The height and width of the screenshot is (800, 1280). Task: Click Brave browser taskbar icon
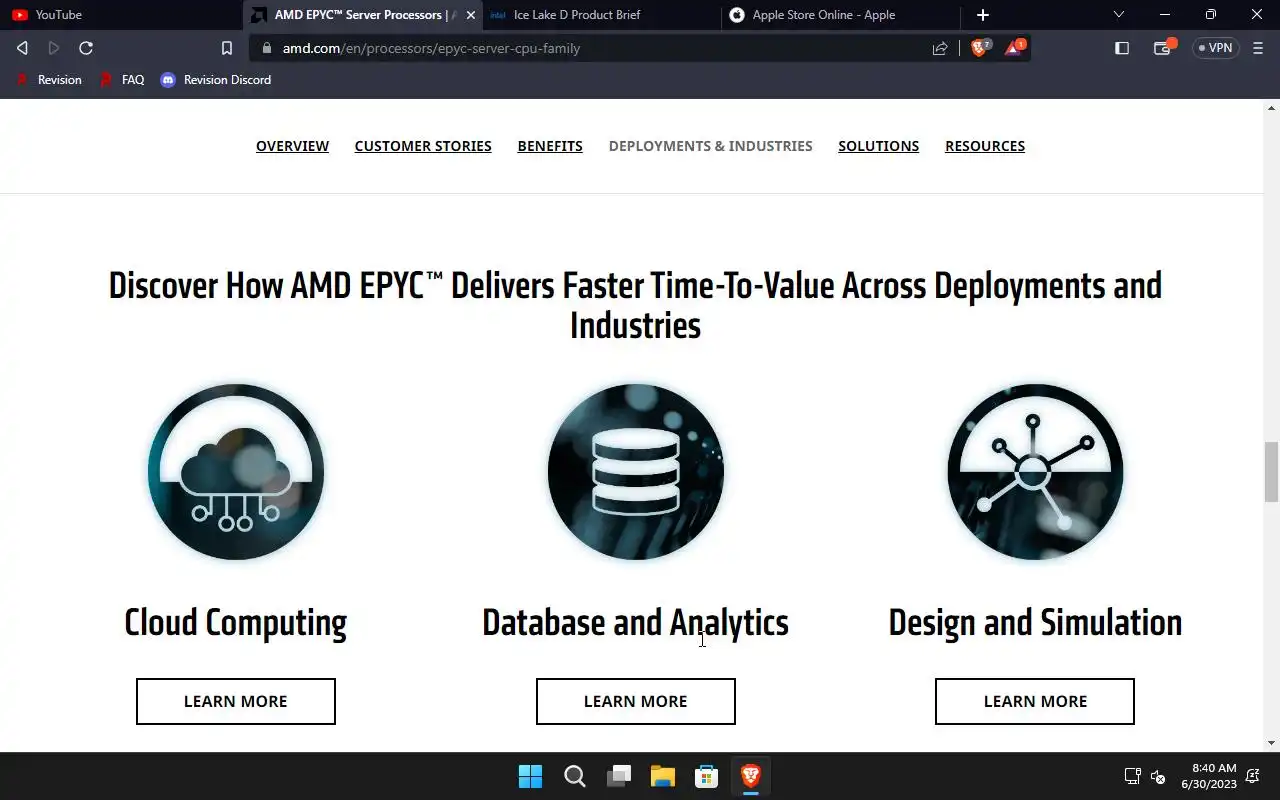(751, 776)
